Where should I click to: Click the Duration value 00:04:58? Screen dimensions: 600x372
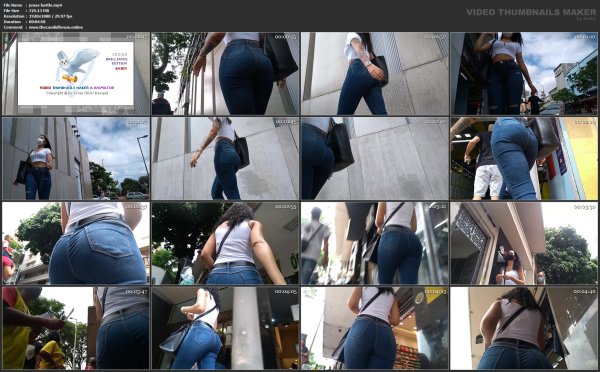[37, 22]
